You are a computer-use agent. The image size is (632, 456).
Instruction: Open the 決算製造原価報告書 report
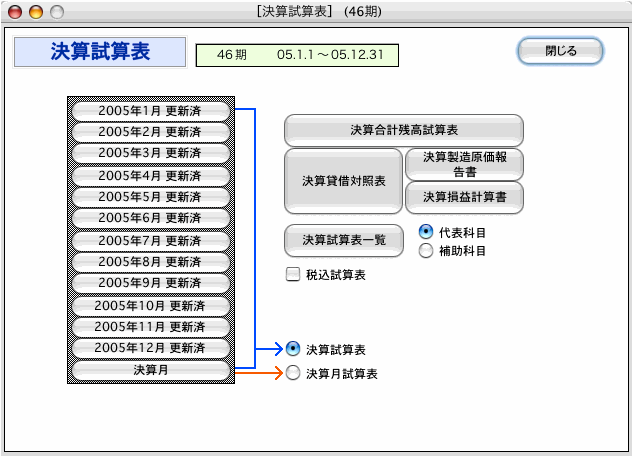(464, 164)
